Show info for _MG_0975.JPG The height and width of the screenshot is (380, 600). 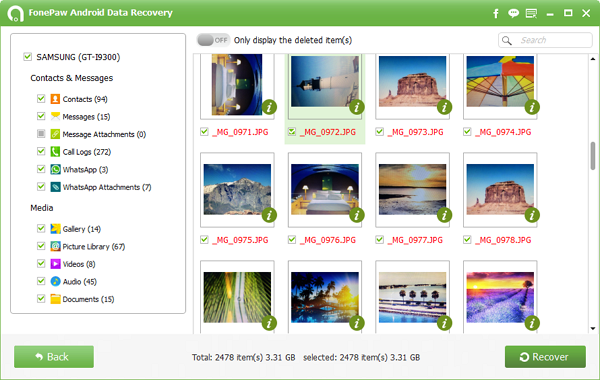tap(269, 215)
